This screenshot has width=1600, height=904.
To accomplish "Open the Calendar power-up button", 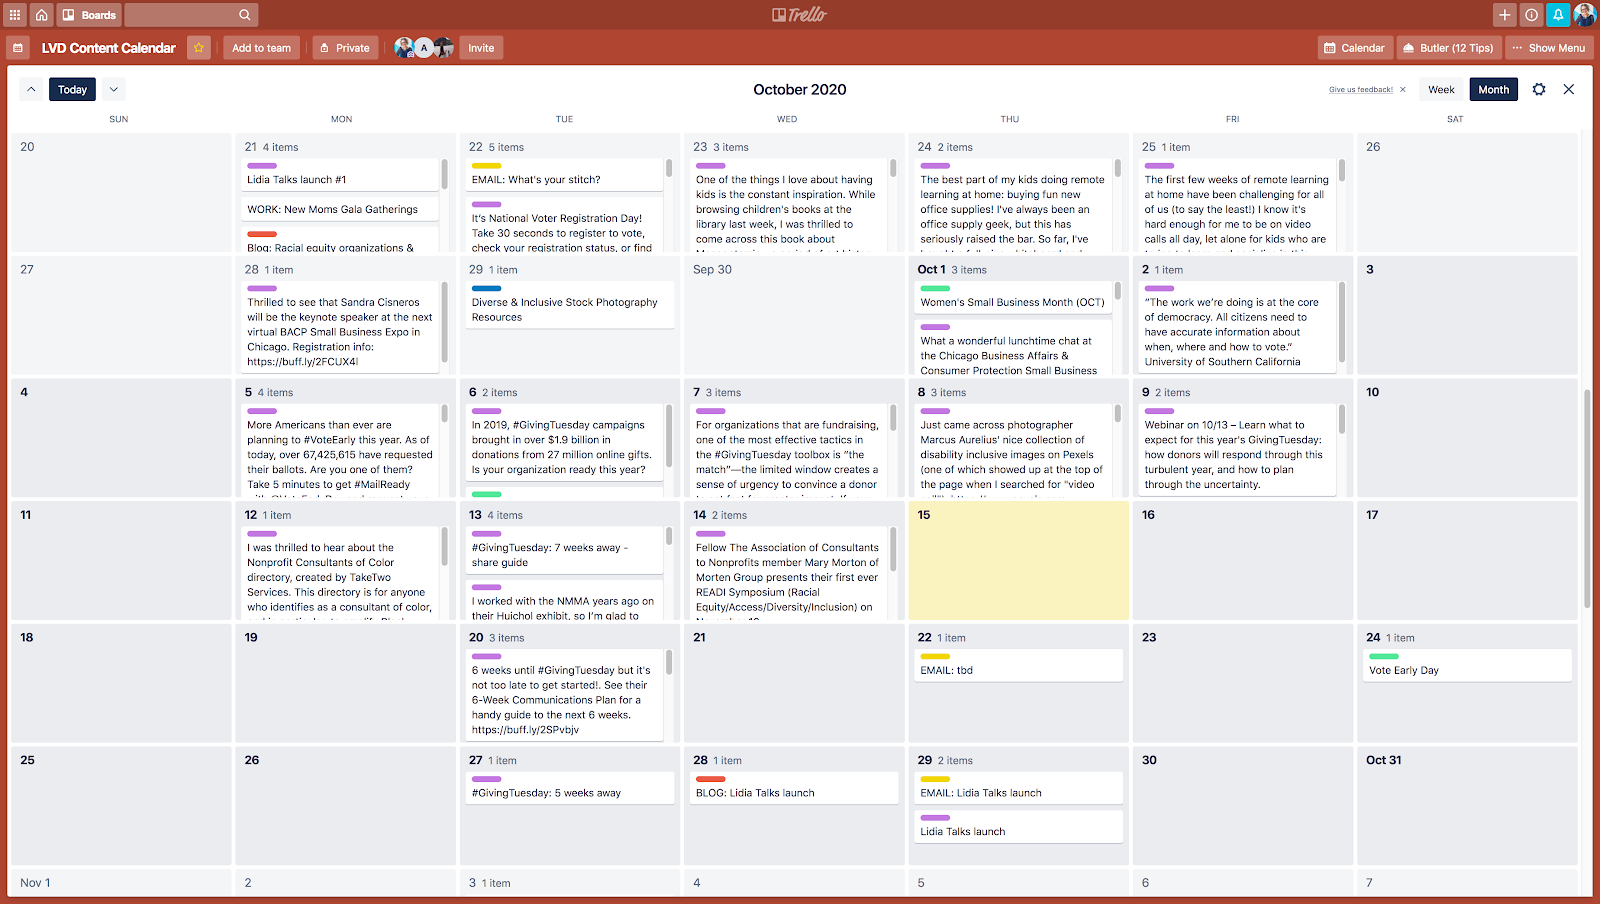I will tap(1354, 48).
